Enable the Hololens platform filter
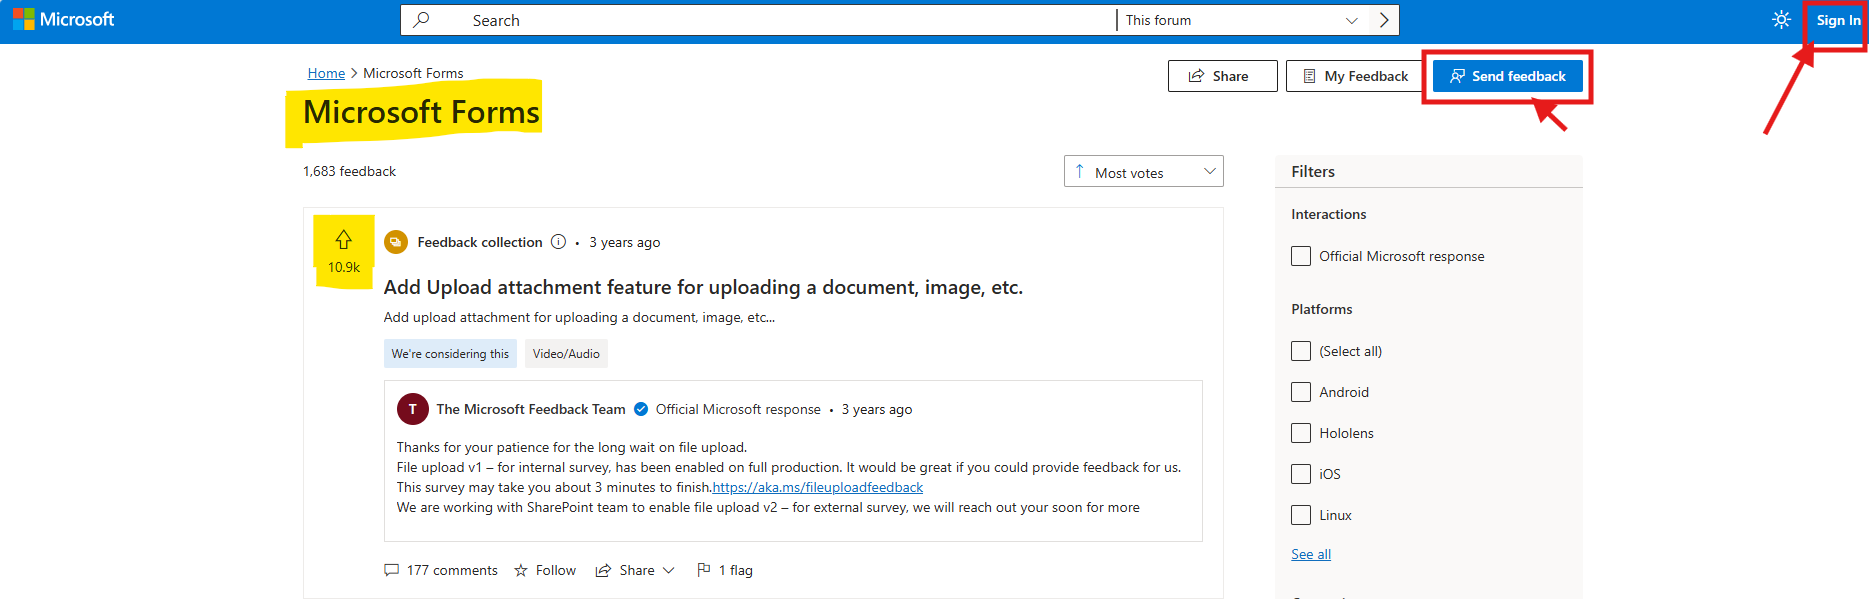Screen dimensions: 1869x599 pos(1300,433)
